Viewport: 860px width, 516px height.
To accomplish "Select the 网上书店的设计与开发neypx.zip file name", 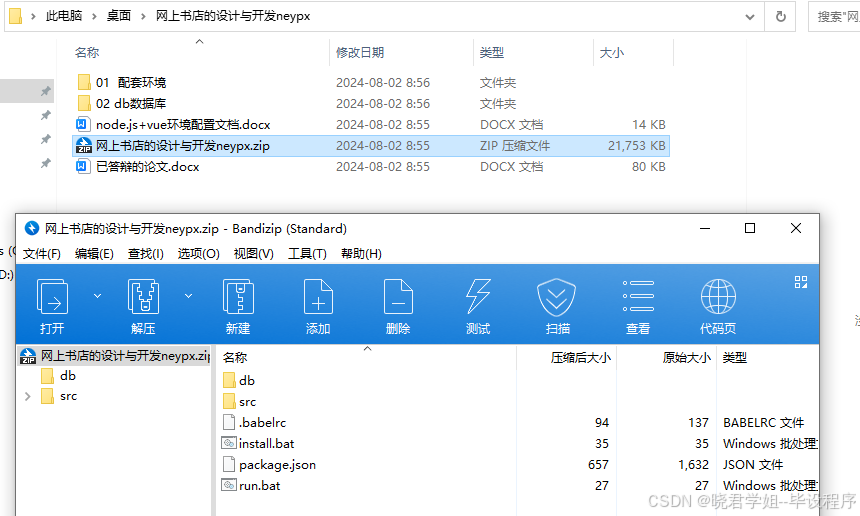I will [x=183, y=146].
